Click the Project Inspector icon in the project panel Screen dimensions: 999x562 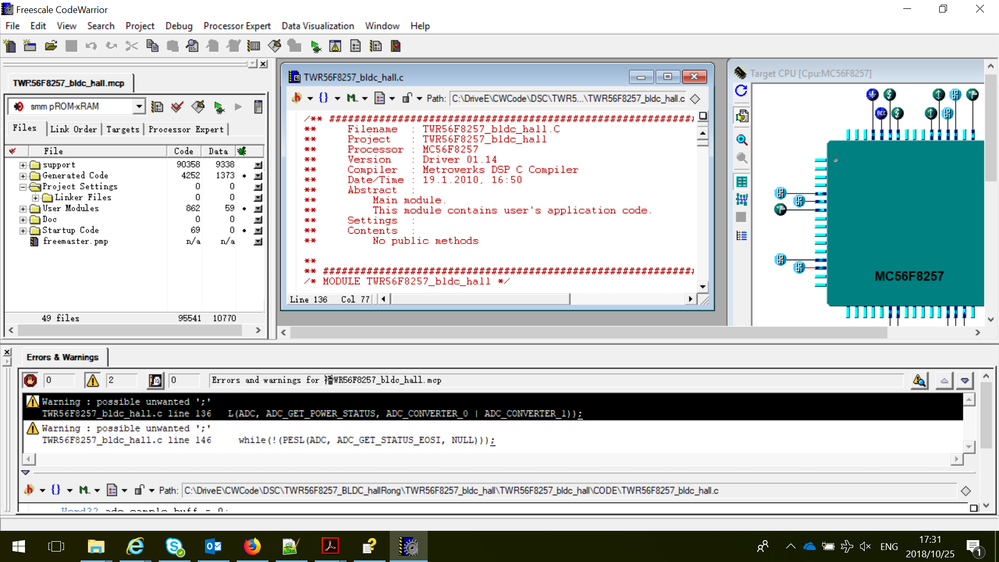(x=258, y=107)
